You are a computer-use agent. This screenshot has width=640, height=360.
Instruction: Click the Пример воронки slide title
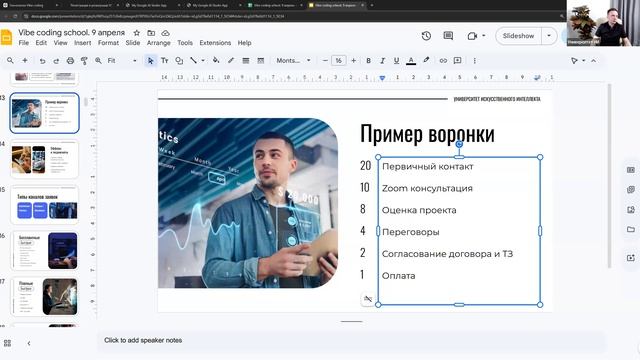[x=427, y=133]
